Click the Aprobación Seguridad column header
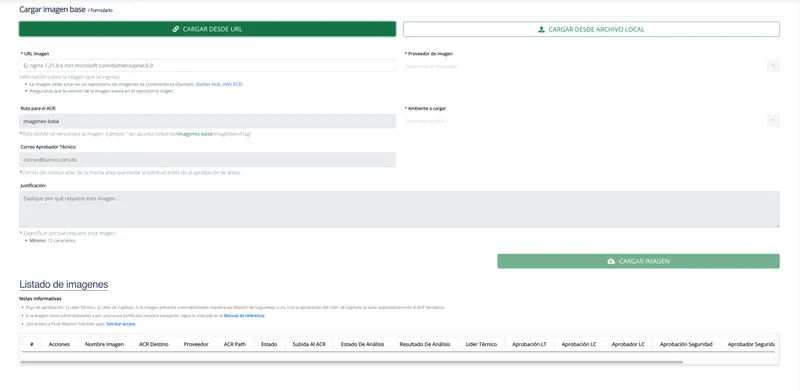Image resolution: width=800 pixels, height=391 pixels. (x=686, y=345)
